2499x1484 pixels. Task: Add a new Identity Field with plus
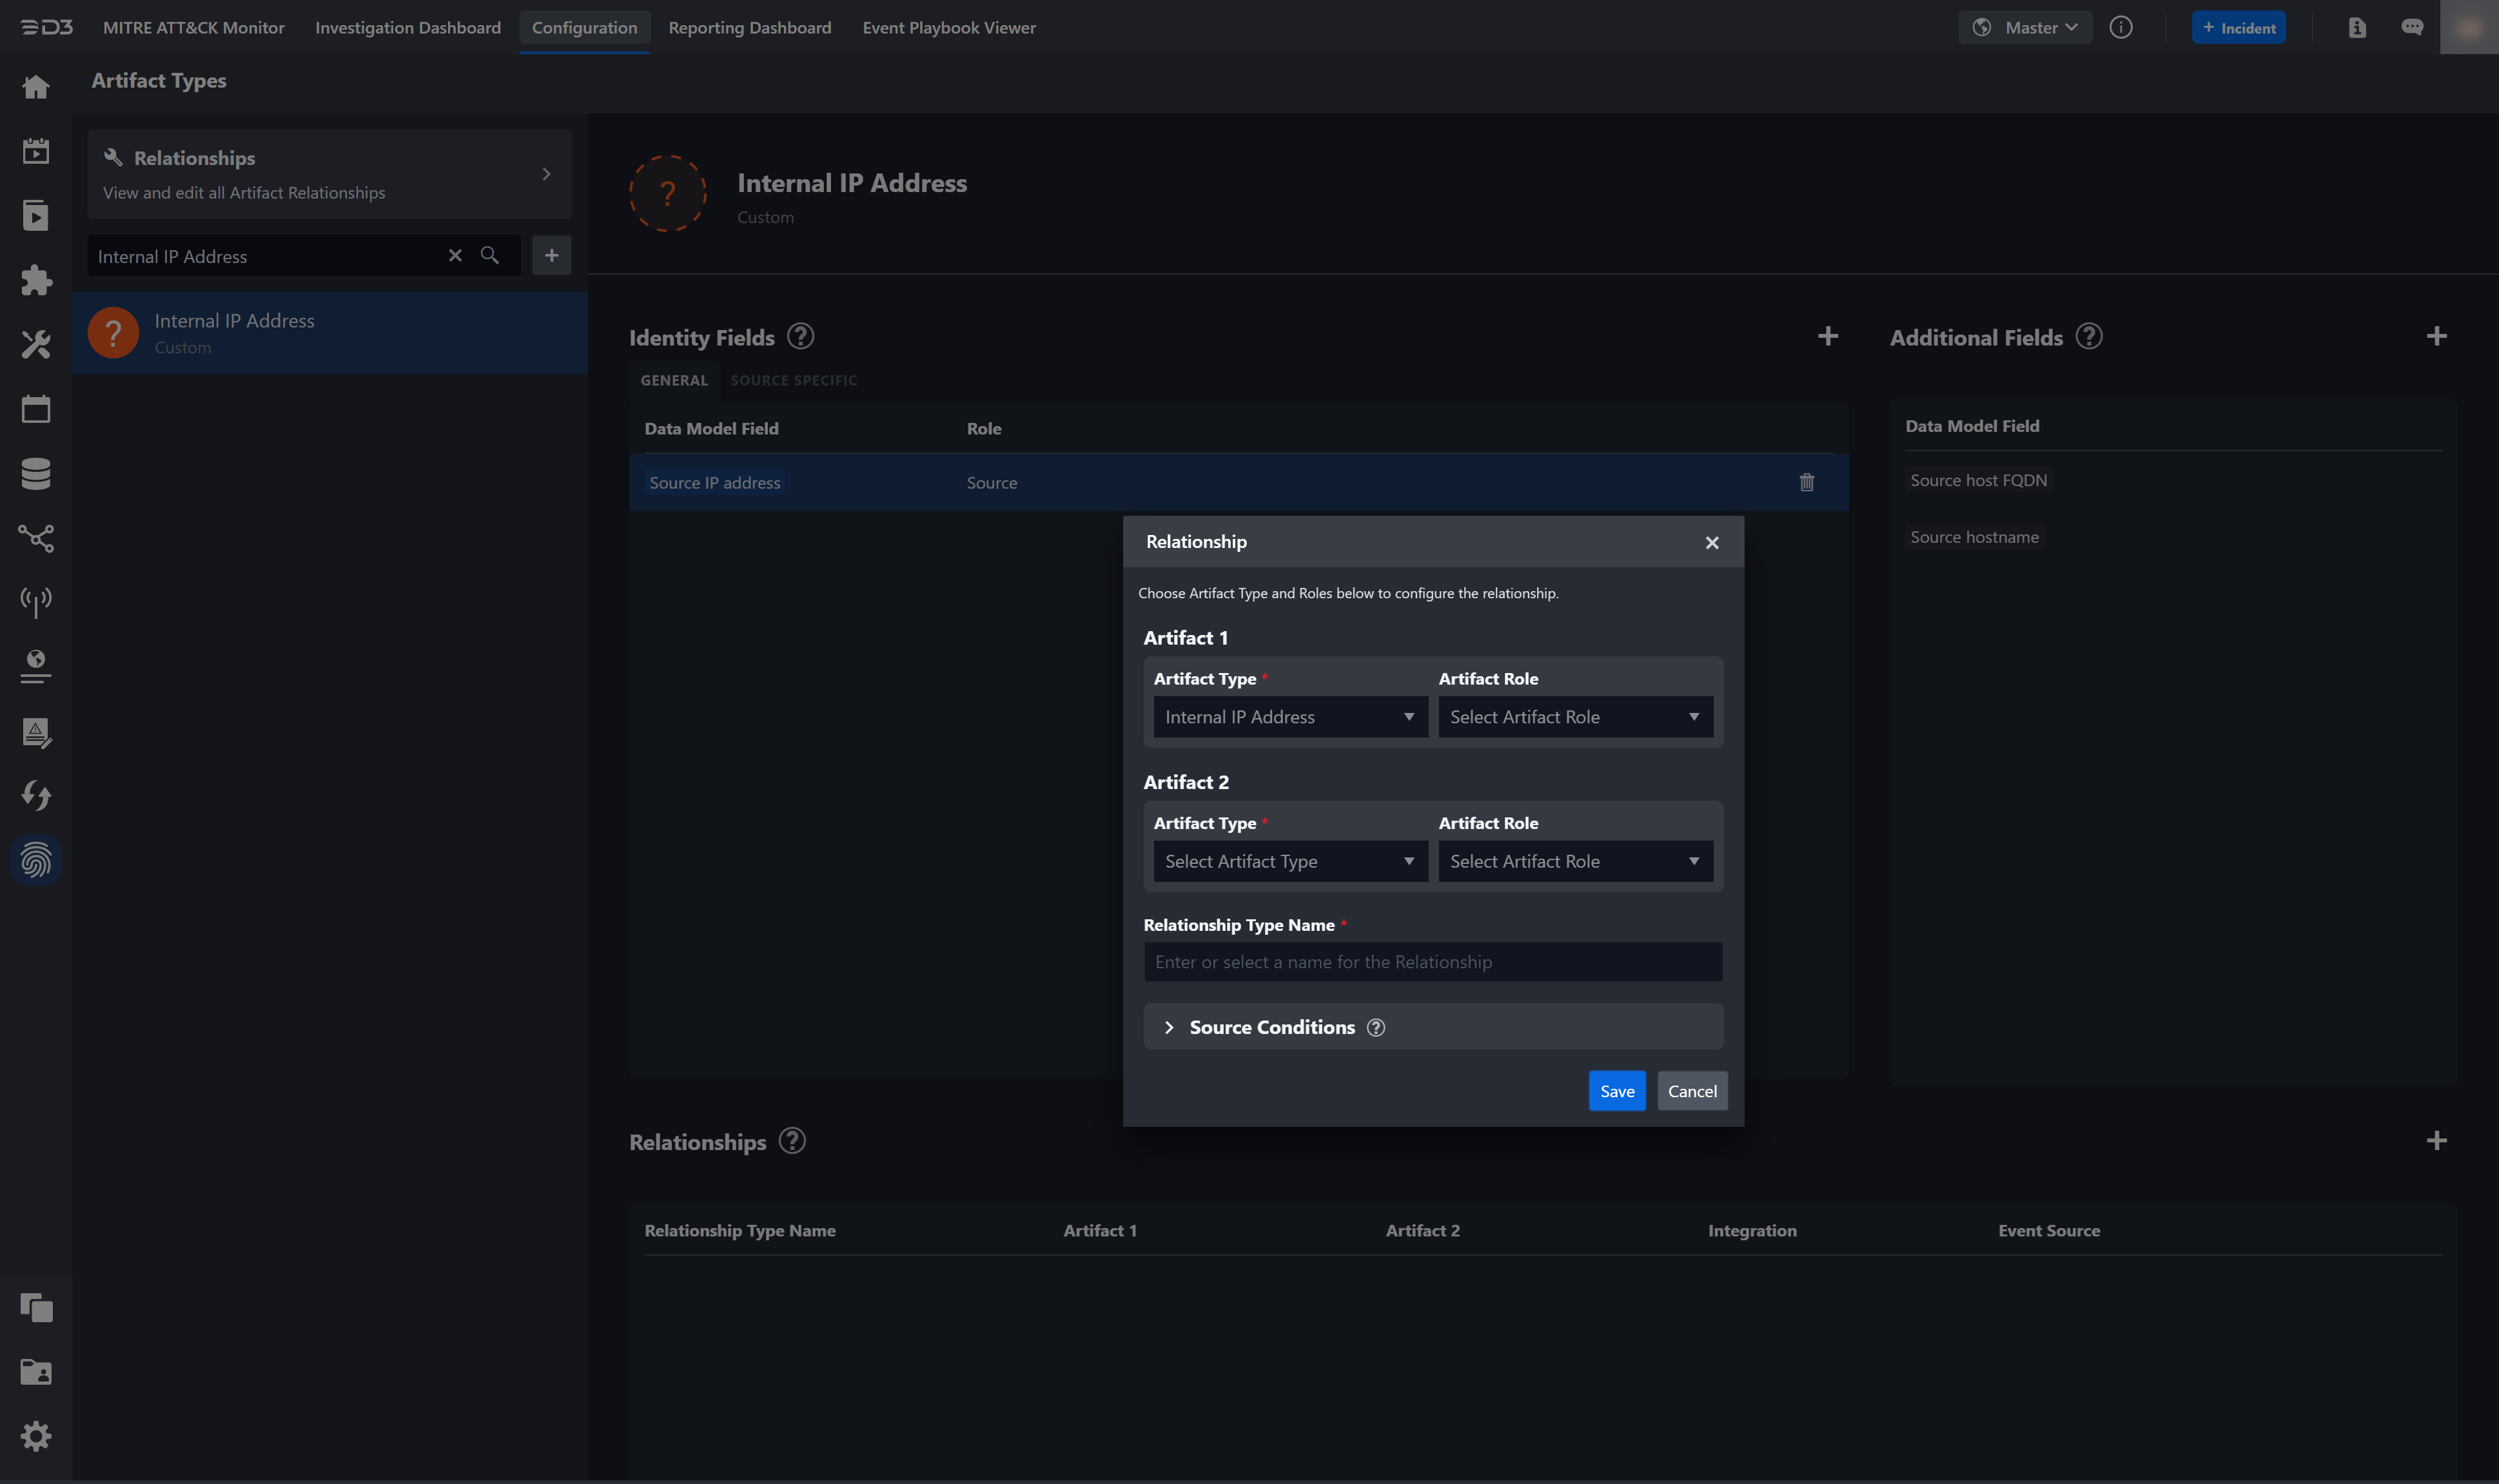[x=1828, y=336]
